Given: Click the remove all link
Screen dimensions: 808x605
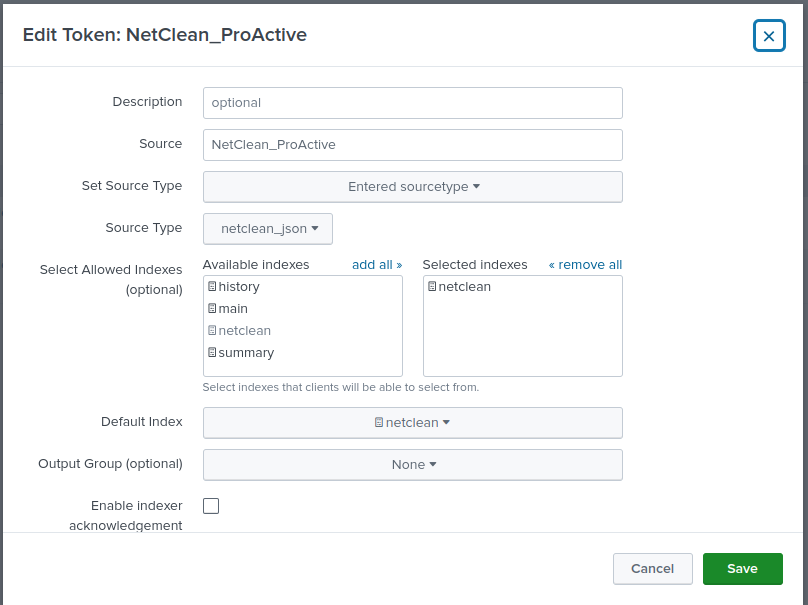Looking at the screenshot, I should [x=585, y=265].
